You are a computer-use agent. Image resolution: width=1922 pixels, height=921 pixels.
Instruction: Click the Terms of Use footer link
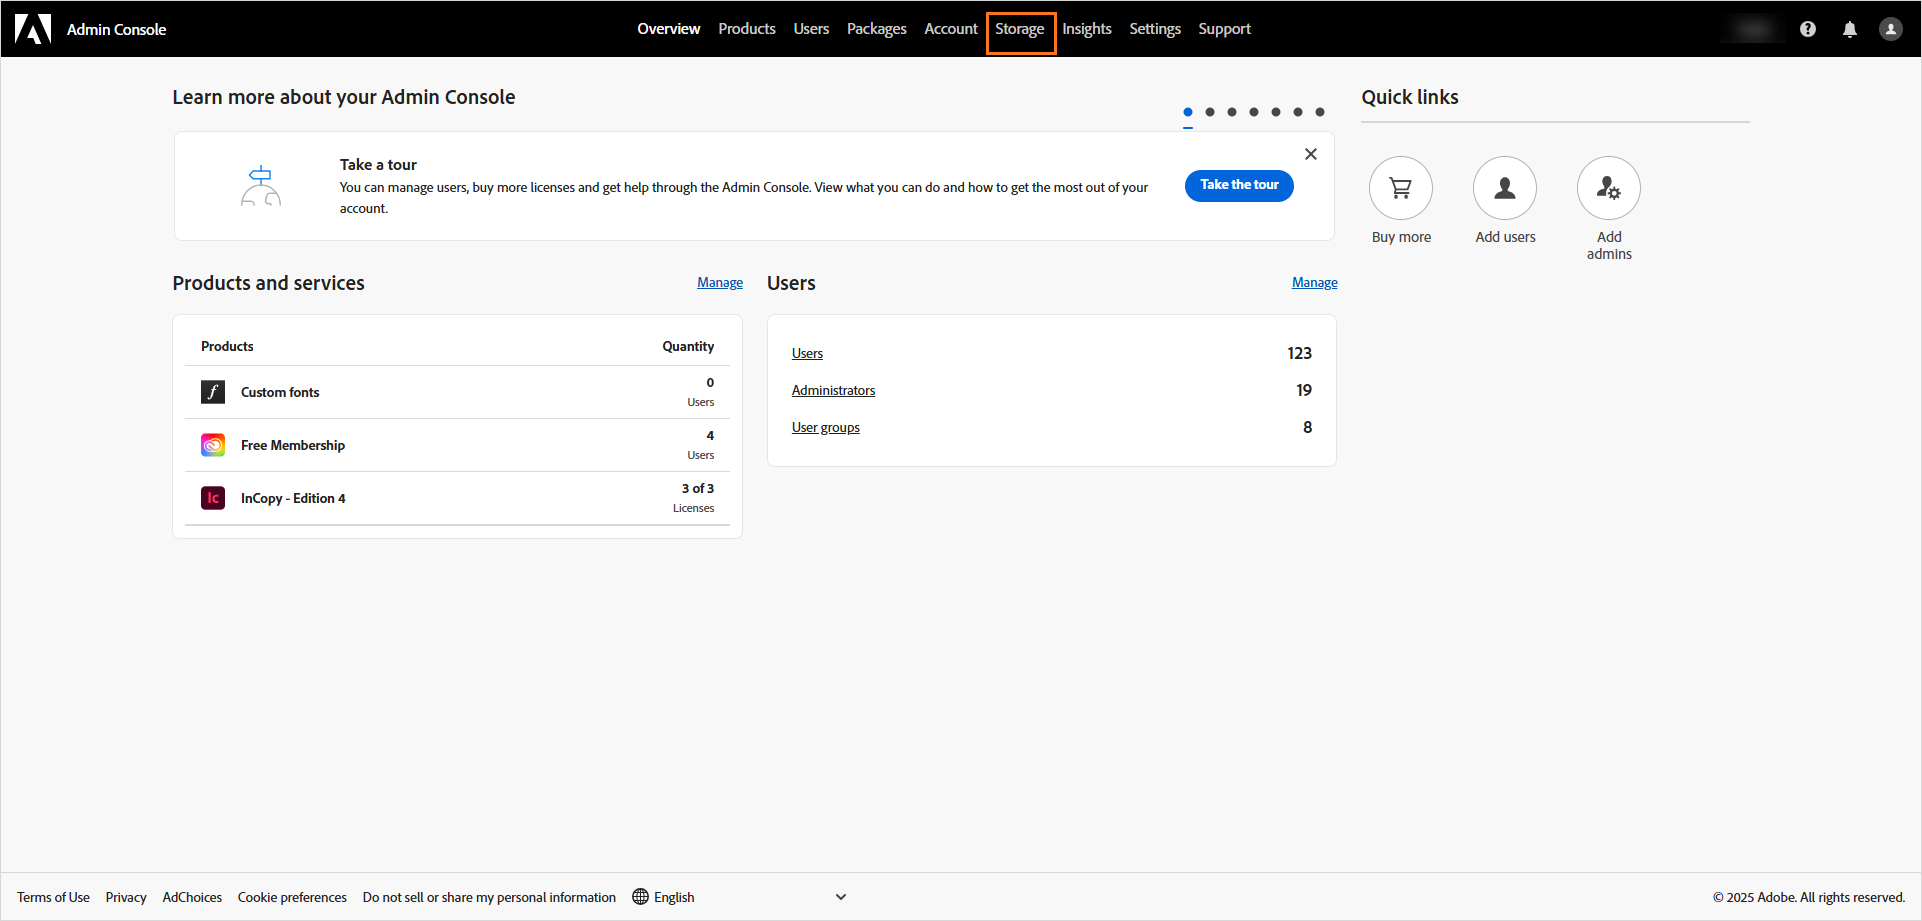click(x=53, y=897)
